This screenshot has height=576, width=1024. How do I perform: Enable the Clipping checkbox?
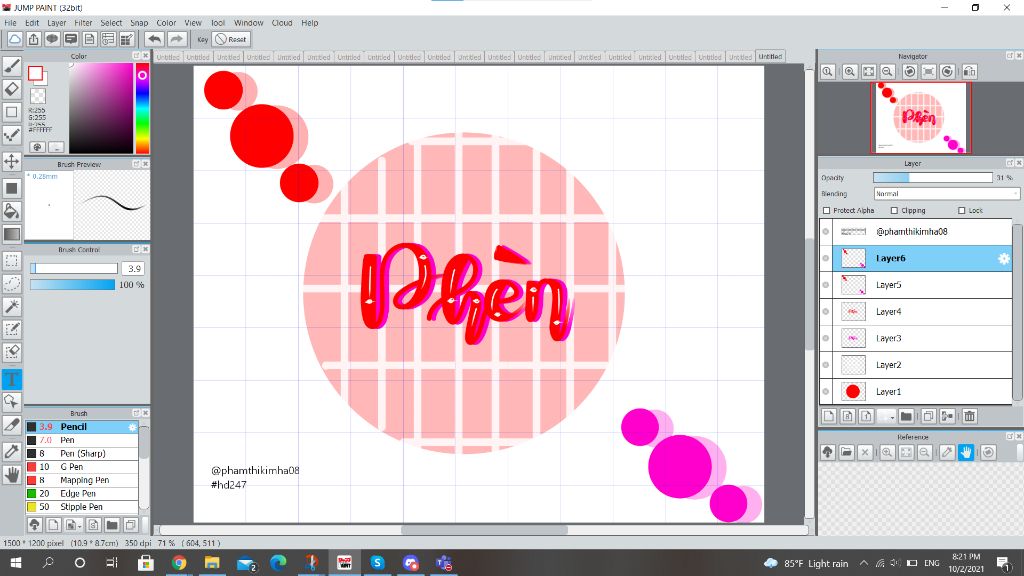[894, 210]
